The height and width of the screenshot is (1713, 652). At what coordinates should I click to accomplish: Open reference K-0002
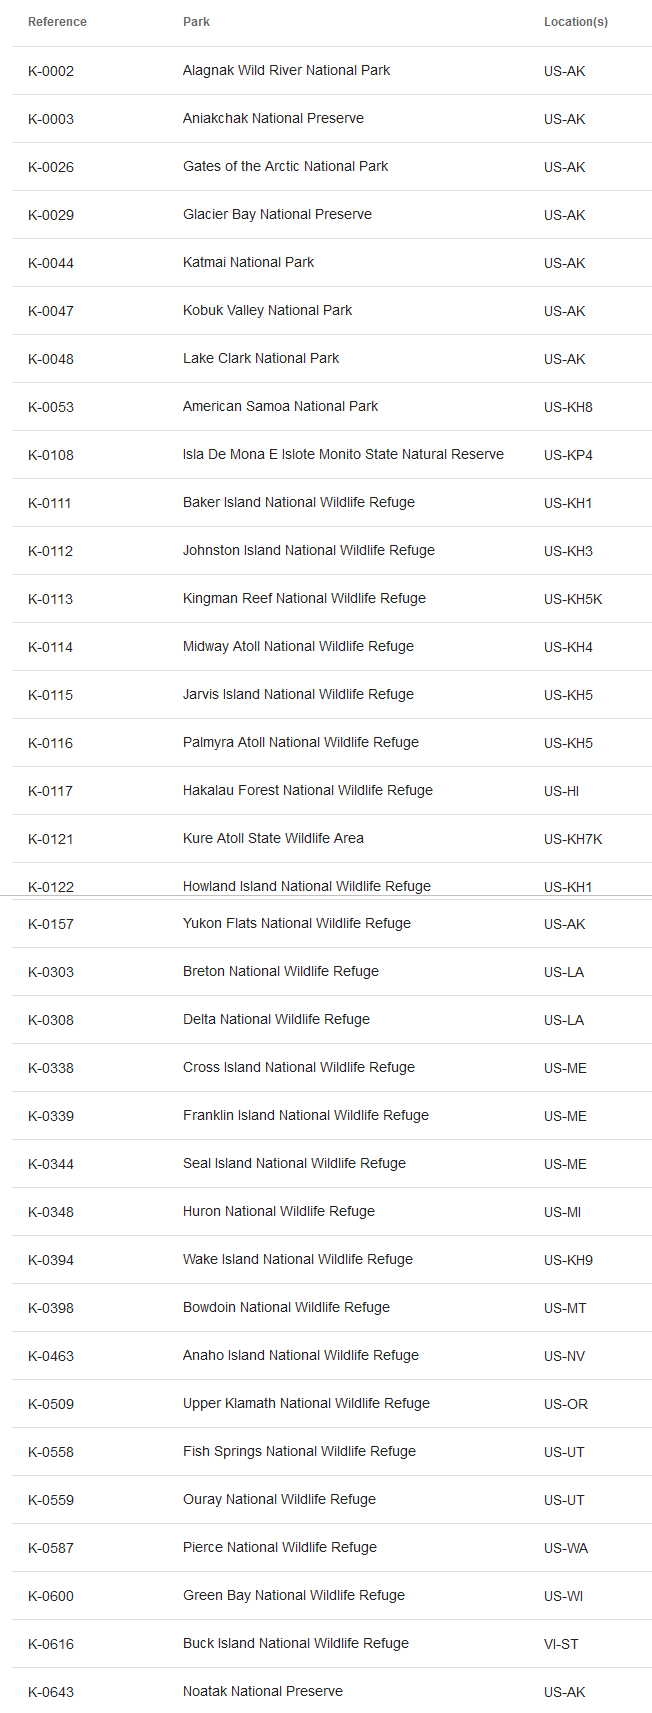(x=51, y=71)
